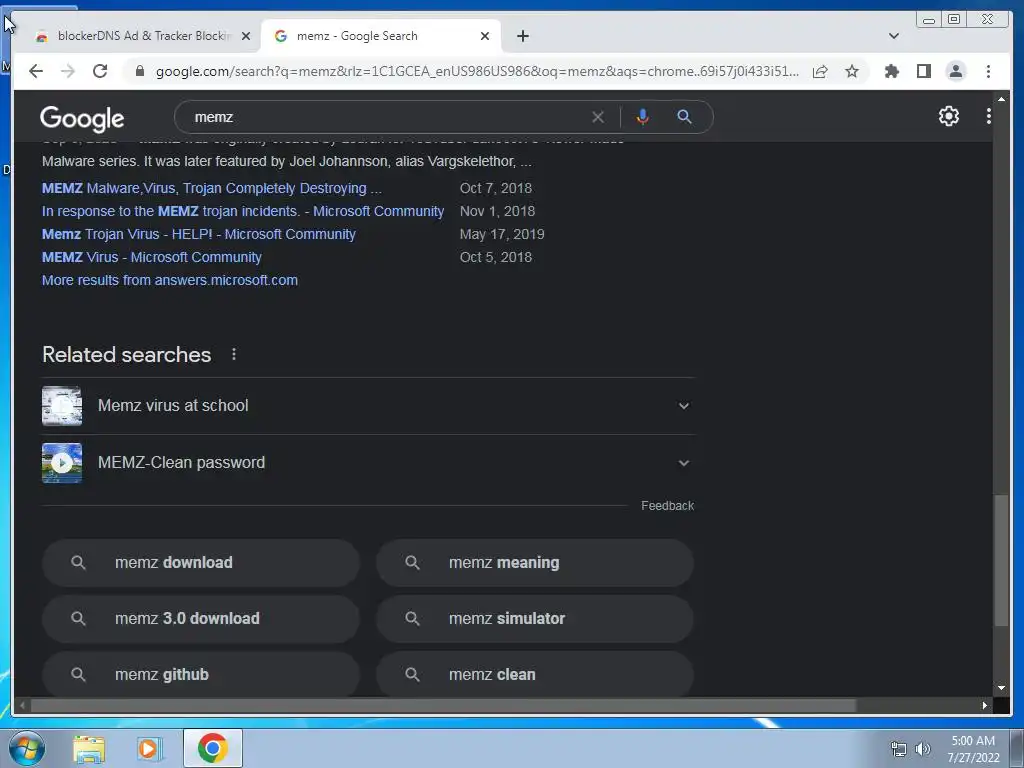The width and height of the screenshot is (1024, 768).
Task: Open the Chrome profile avatar
Action: pos(955,71)
